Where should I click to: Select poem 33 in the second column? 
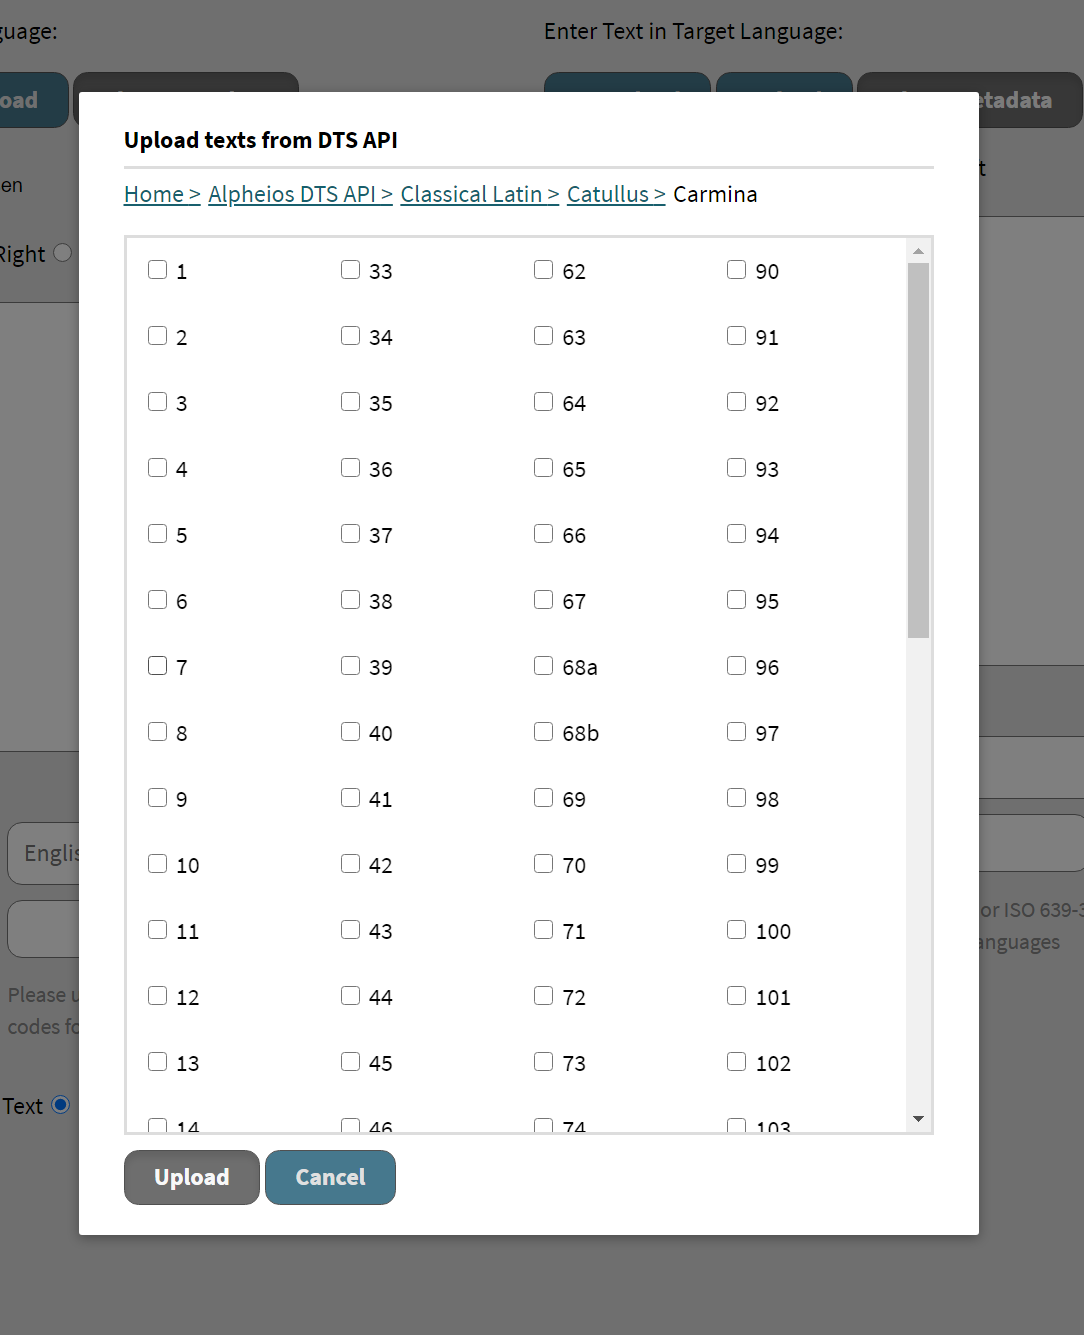point(350,269)
